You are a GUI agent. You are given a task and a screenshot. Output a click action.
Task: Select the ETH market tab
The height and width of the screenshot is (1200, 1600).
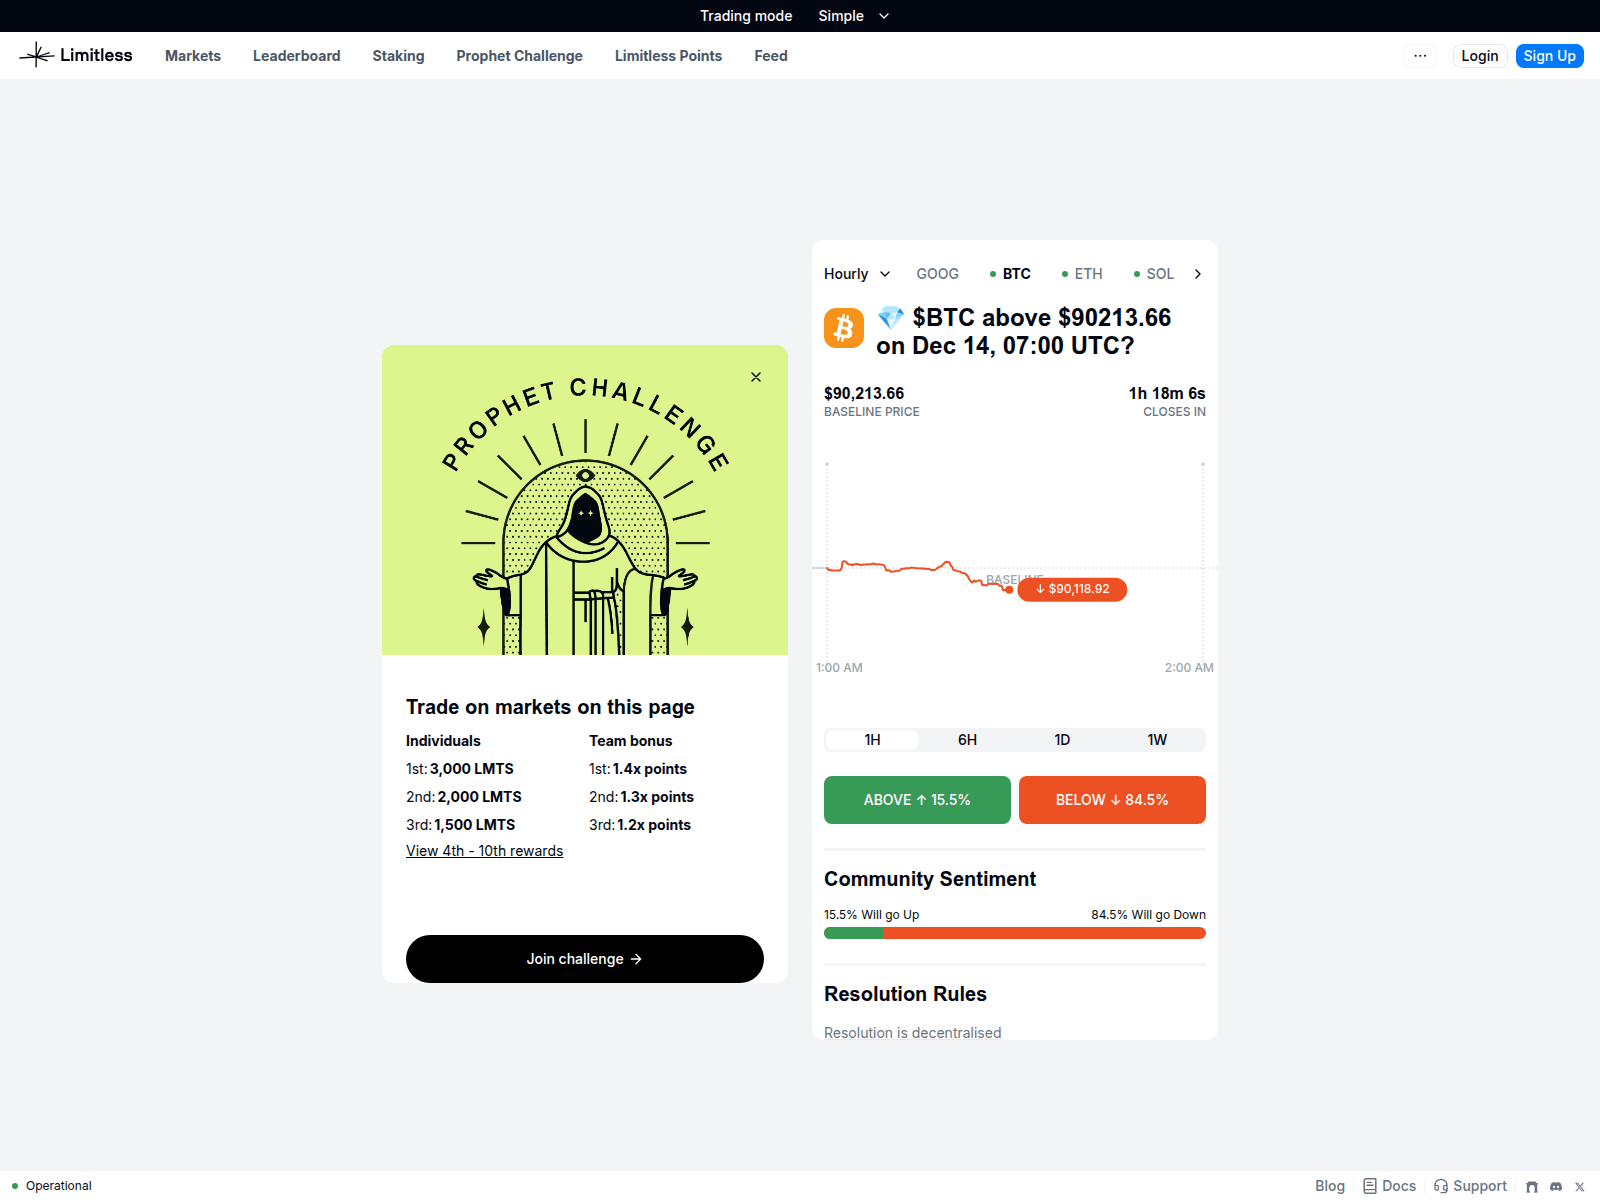click(1083, 274)
